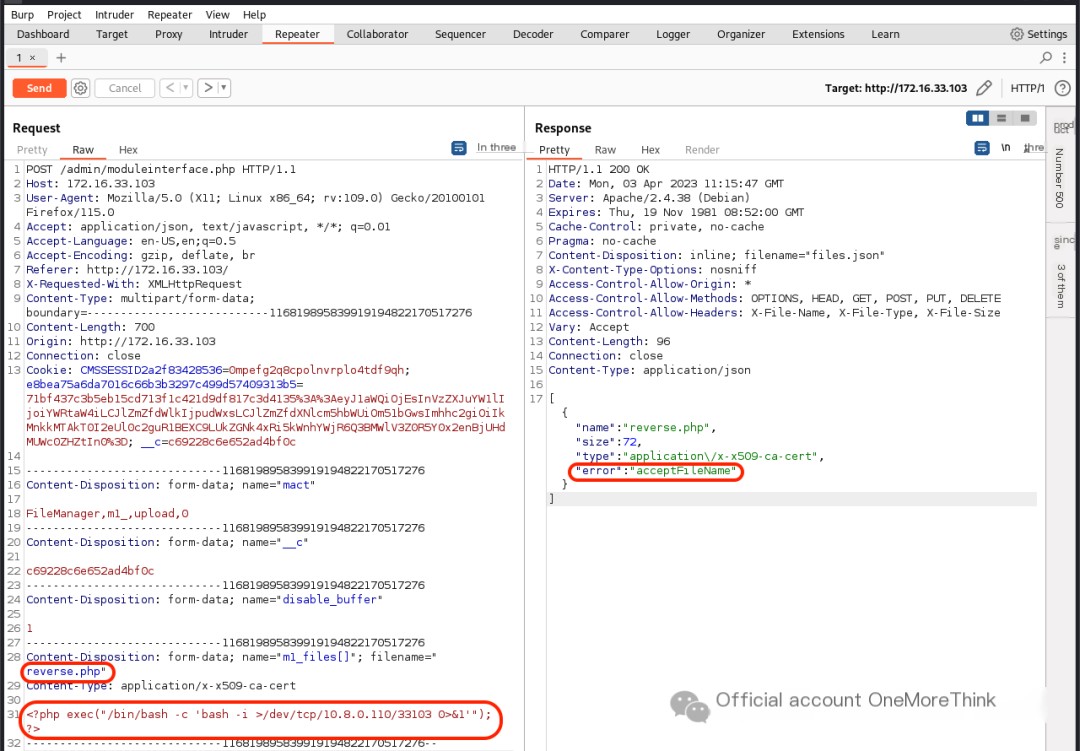Click the Content-Length: 700 header in request

coord(90,327)
